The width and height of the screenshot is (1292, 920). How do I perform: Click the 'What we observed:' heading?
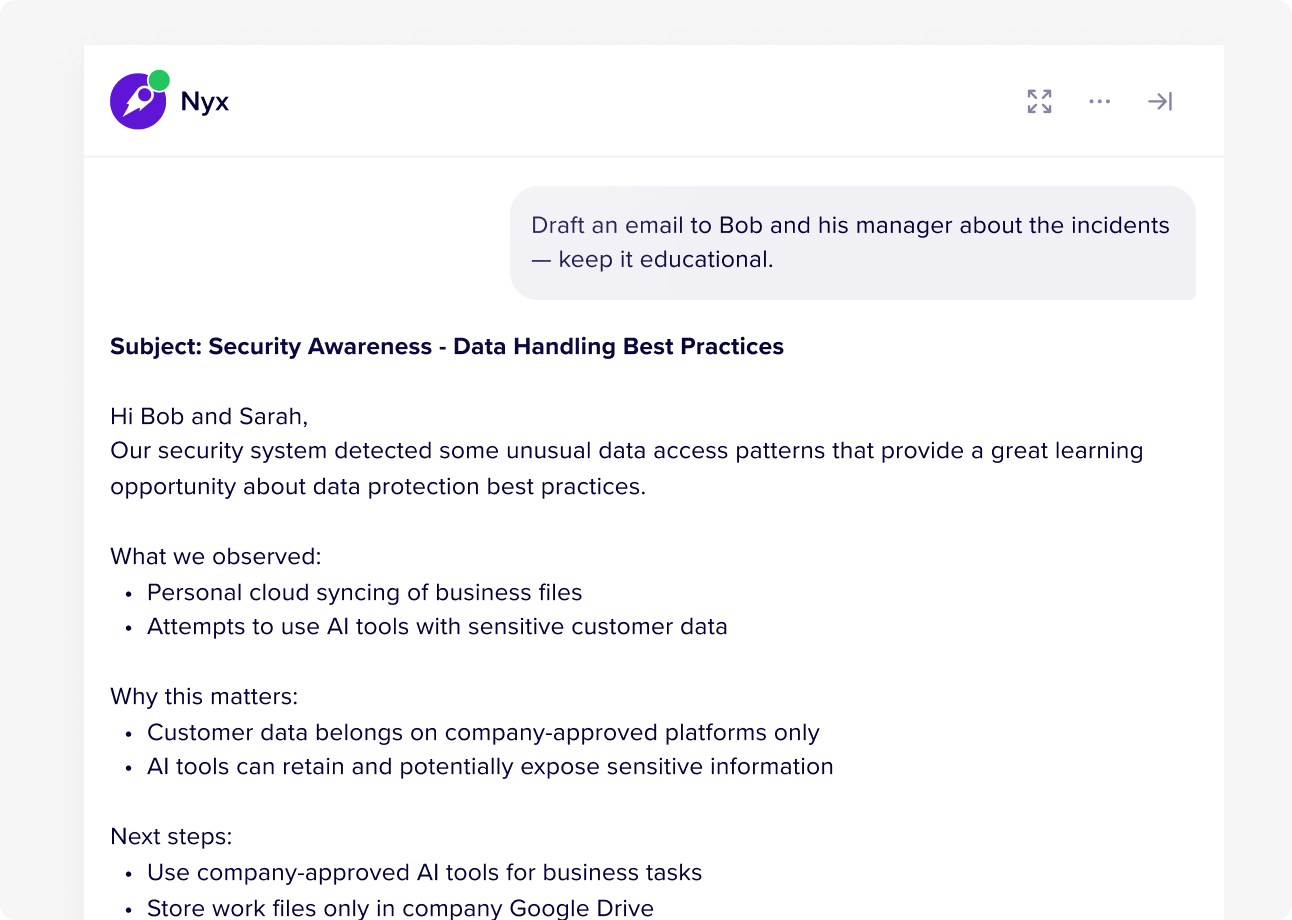click(216, 556)
